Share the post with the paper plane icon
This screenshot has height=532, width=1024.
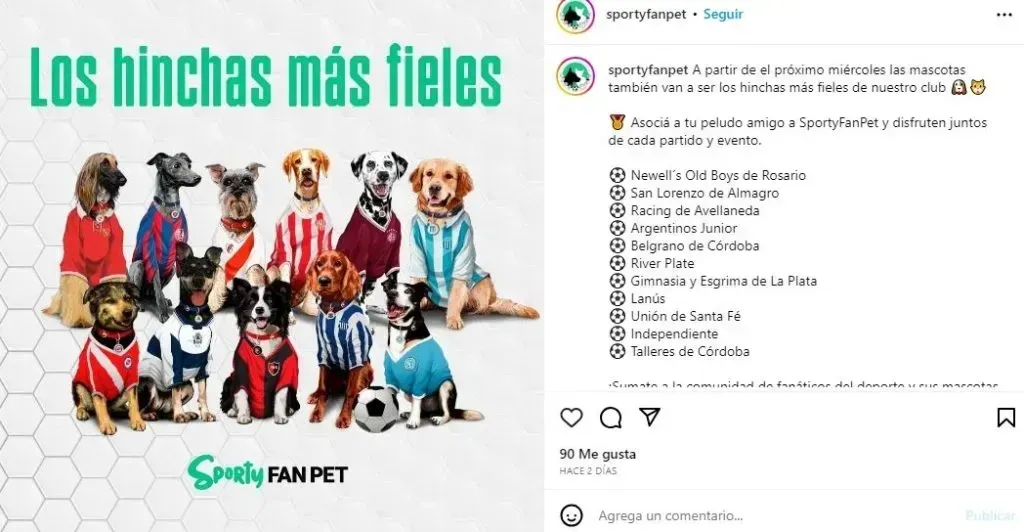(650, 416)
